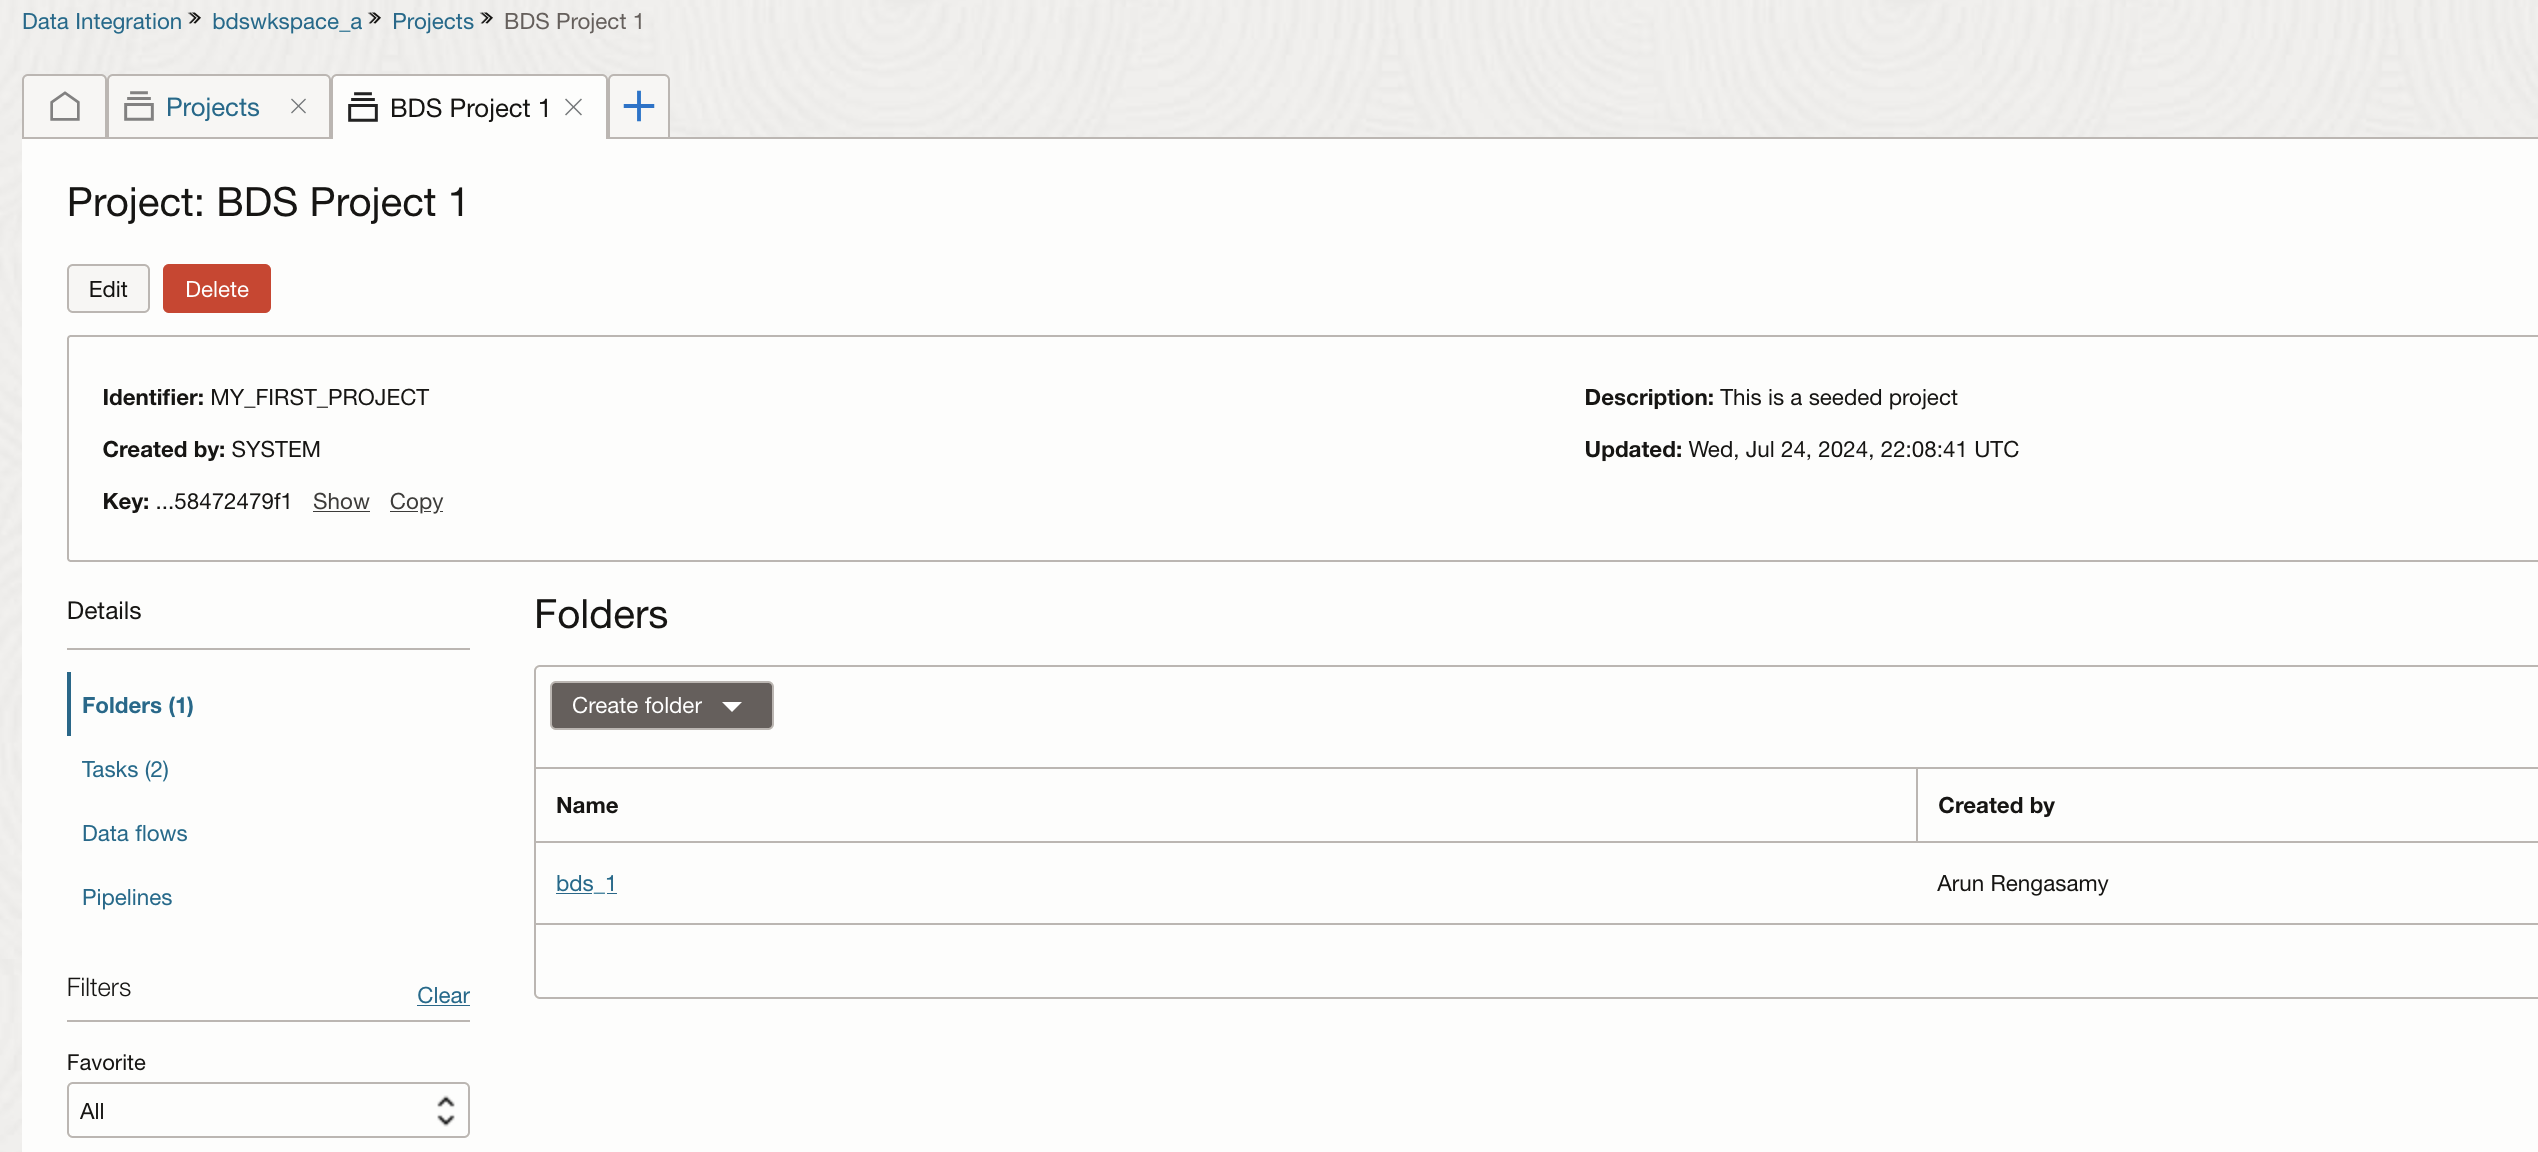This screenshot has width=2538, height=1152.
Task: Open the bds_1 folder link
Action: (x=586, y=883)
